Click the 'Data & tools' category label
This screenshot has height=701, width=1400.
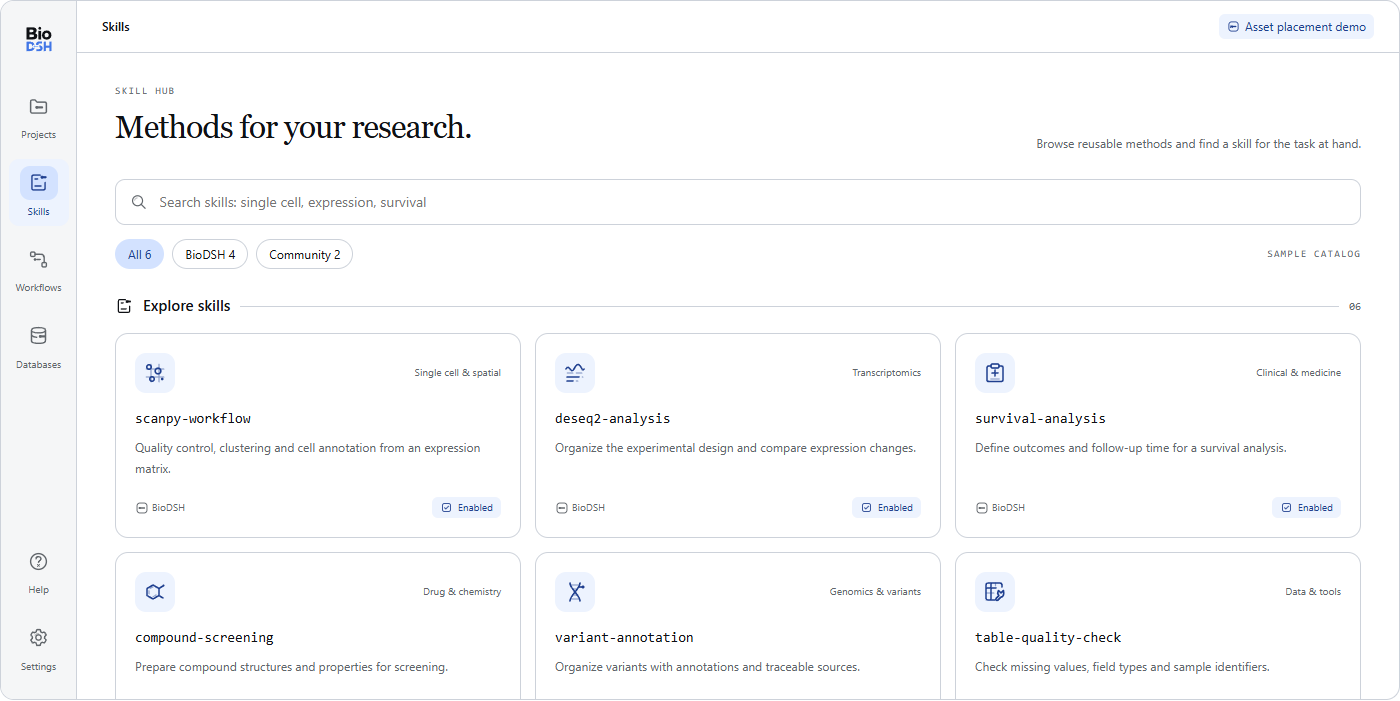coord(1313,592)
